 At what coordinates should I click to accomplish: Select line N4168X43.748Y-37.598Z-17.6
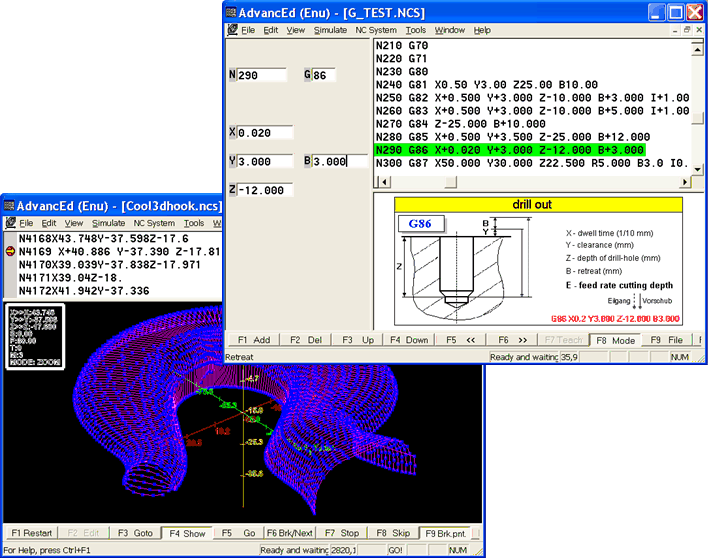(103, 238)
